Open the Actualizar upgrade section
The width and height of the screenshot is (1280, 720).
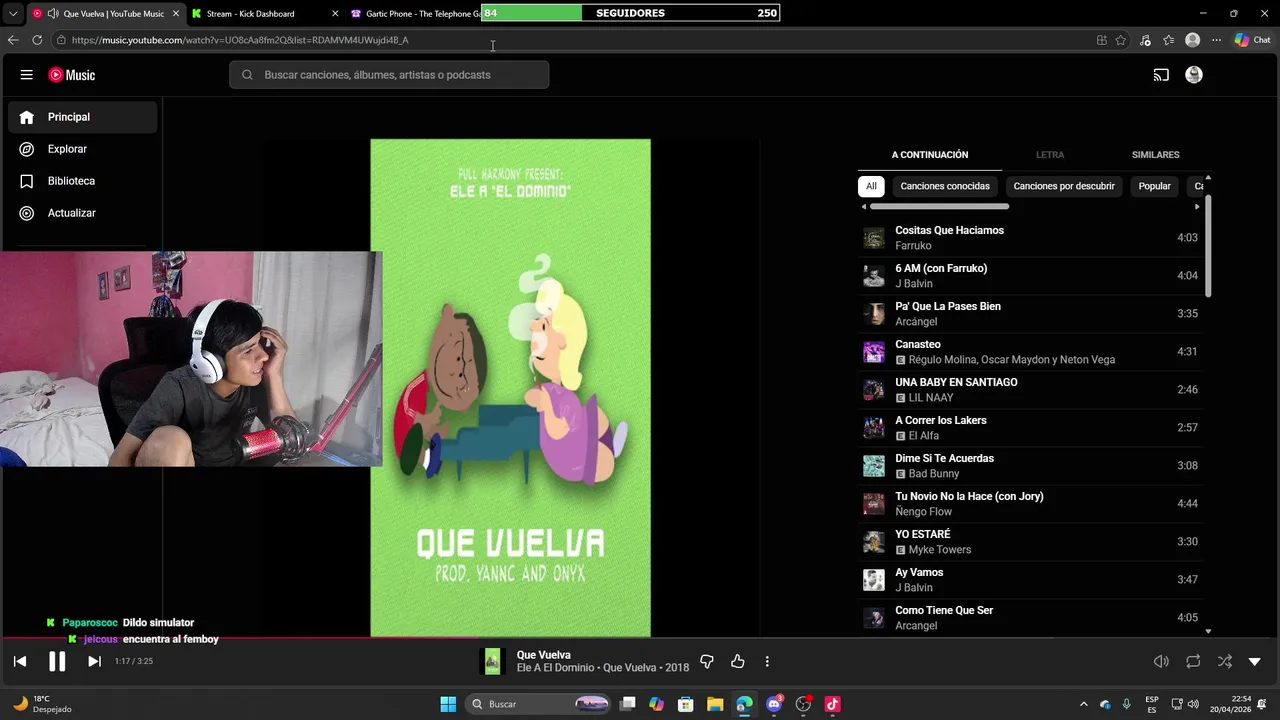[x=83, y=213]
